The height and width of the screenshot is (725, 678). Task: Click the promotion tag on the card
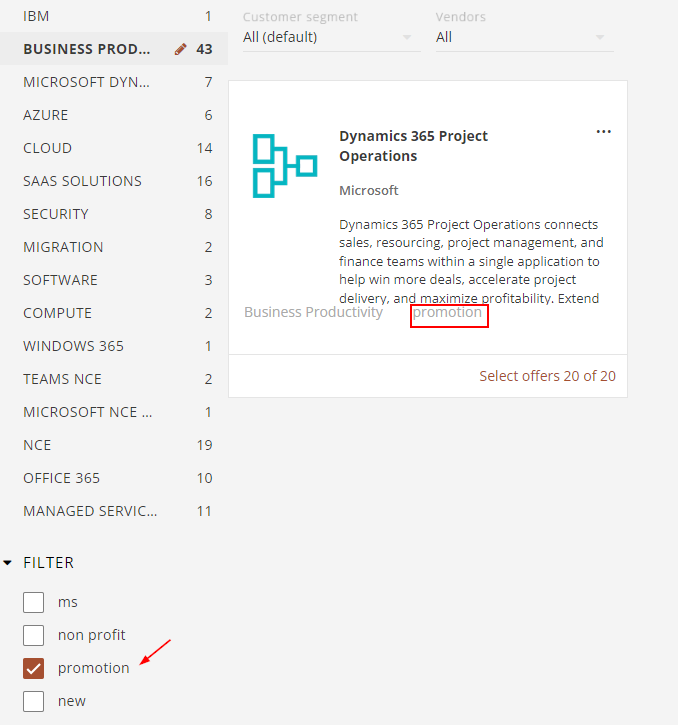pos(447,313)
